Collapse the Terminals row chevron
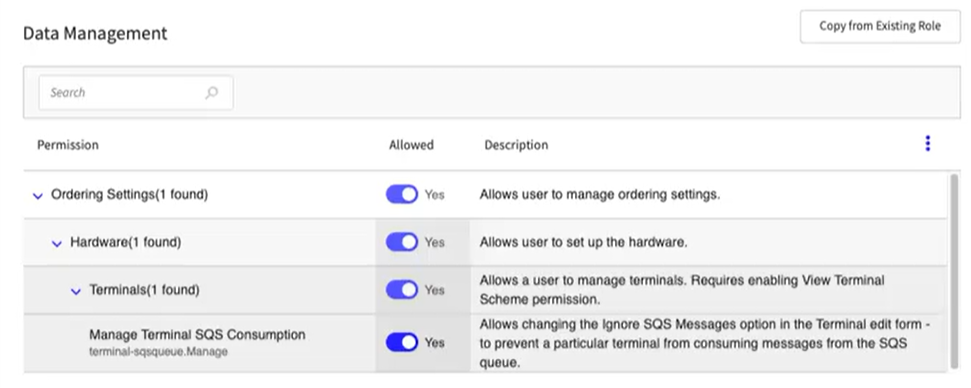 [x=76, y=291]
